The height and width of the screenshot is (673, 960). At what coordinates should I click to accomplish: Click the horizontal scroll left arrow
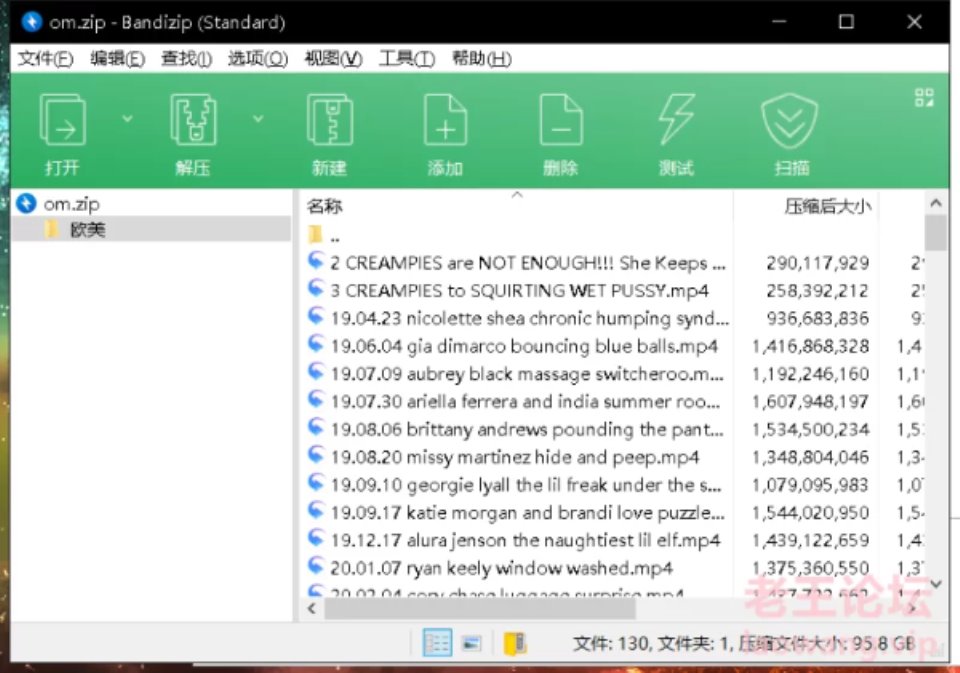click(312, 609)
